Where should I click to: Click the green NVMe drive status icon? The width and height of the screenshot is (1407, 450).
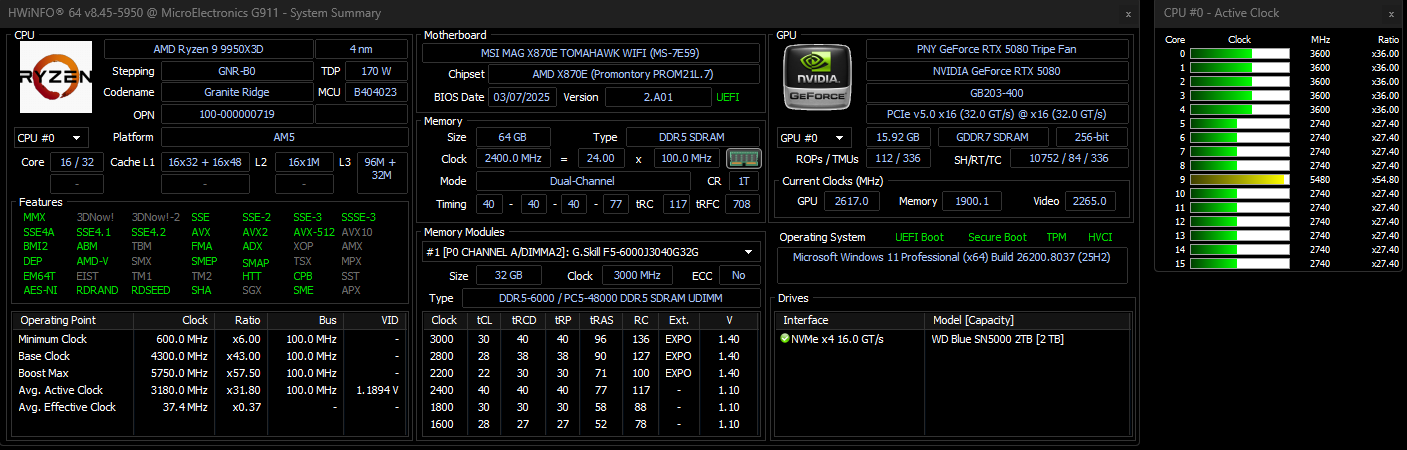(786, 338)
